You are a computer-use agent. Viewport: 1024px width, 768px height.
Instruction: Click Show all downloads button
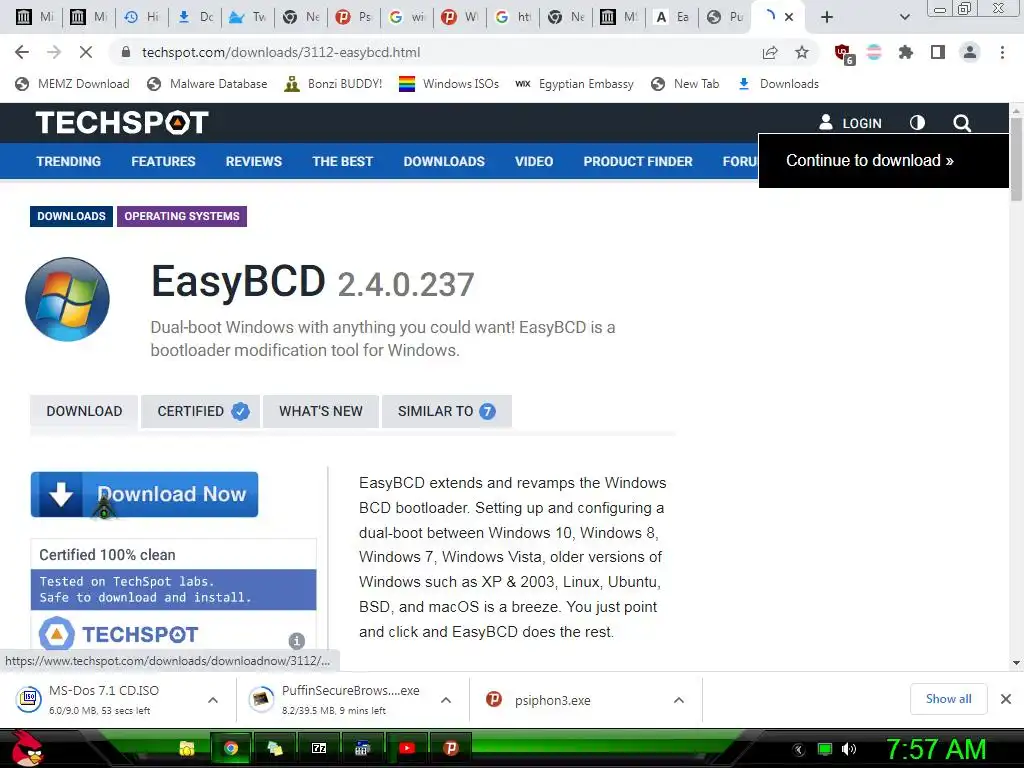coord(948,699)
